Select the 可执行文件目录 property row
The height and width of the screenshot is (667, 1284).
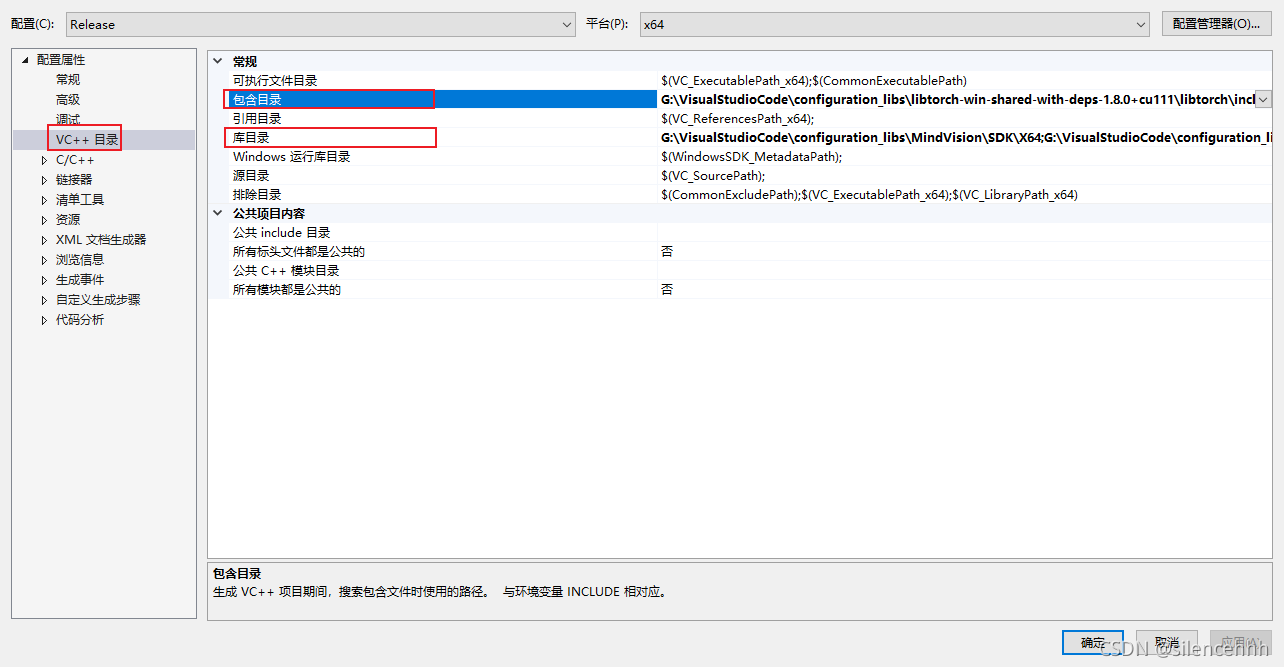(740, 80)
